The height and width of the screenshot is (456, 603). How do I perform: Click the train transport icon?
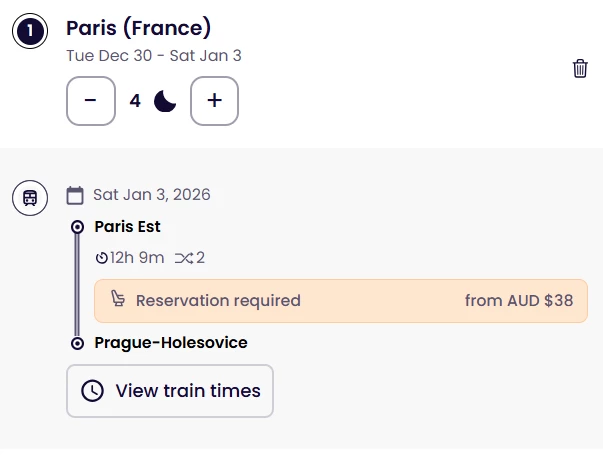click(x=30, y=197)
